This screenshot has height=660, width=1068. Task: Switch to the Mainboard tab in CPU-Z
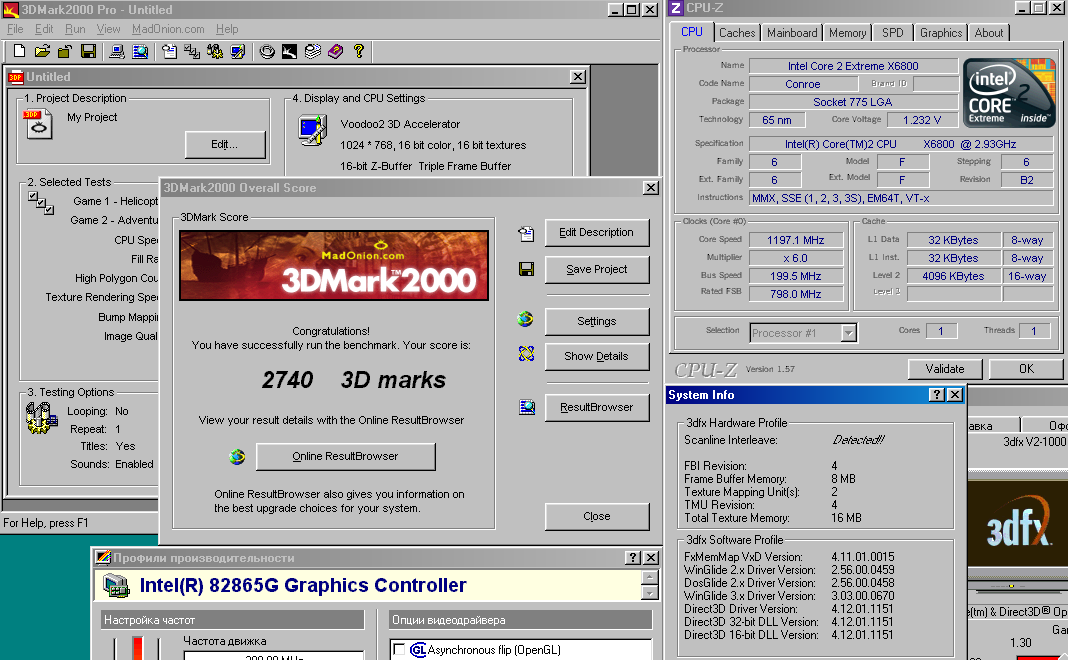point(792,33)
